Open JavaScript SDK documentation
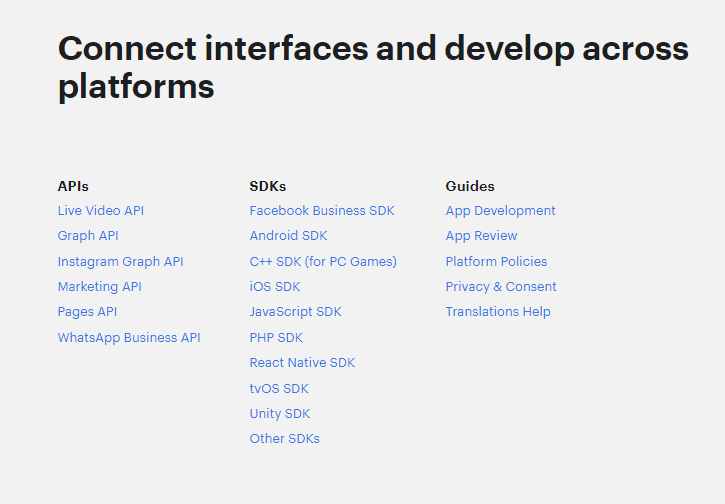Image resolution: width=725 pixels, height=504 pixels. (x=295, y=312)
